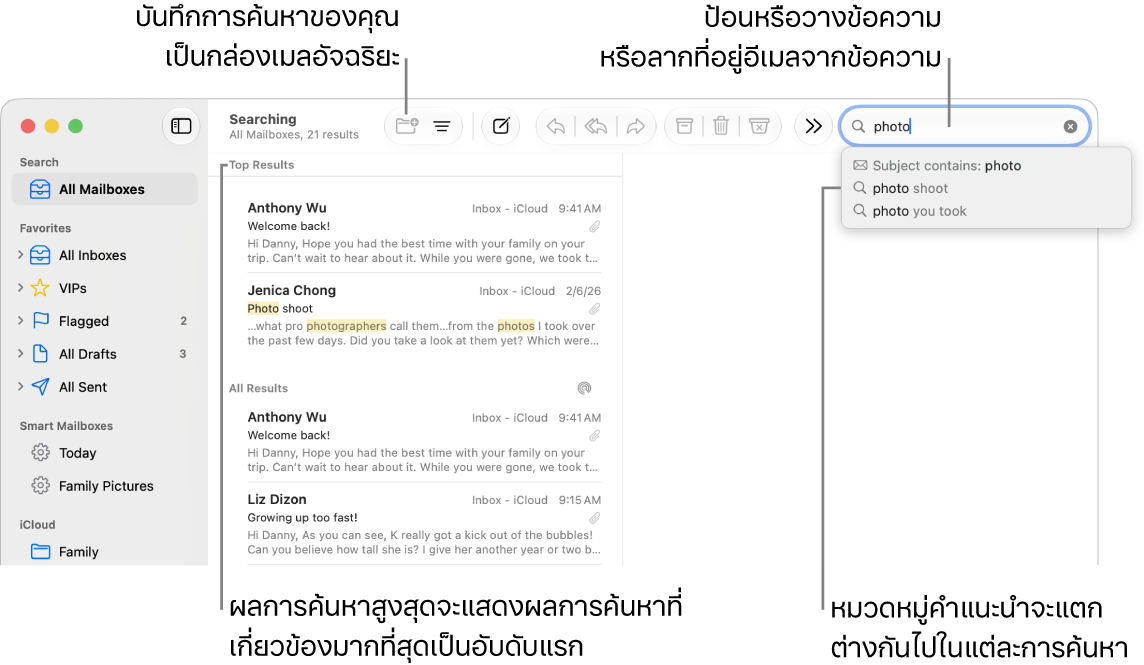
Task: Save search as Smart Mailbox icon
Action: click(406, 126)
